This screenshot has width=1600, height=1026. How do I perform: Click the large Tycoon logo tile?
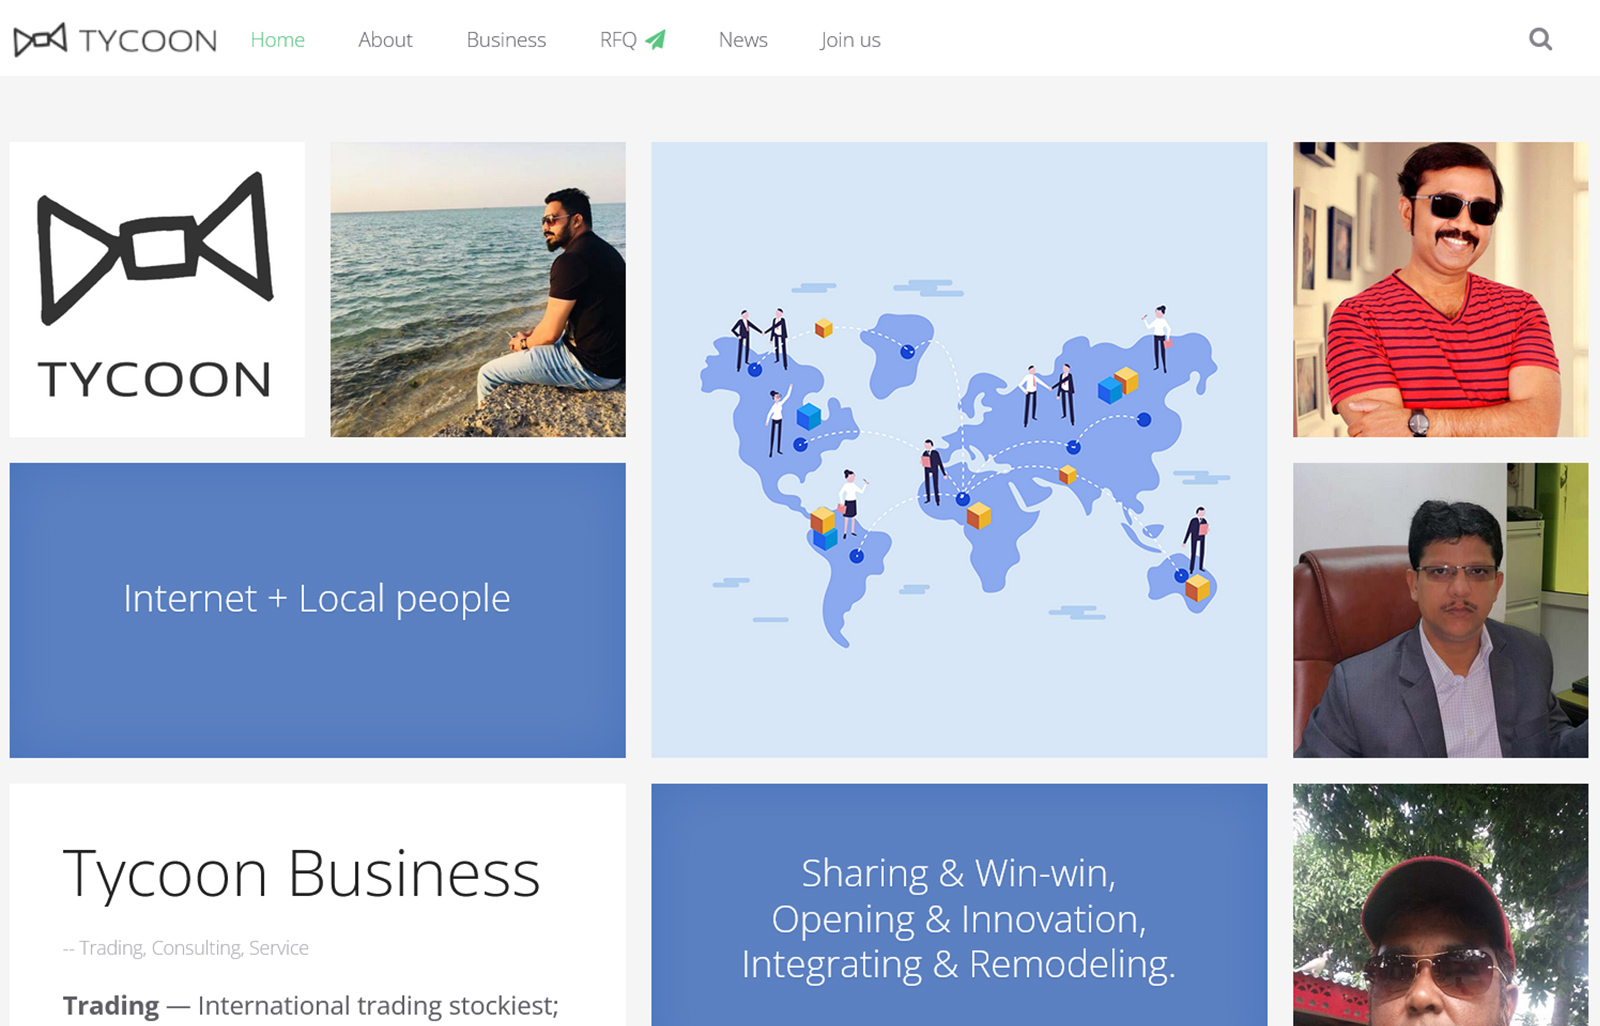[x=157, y=289]
